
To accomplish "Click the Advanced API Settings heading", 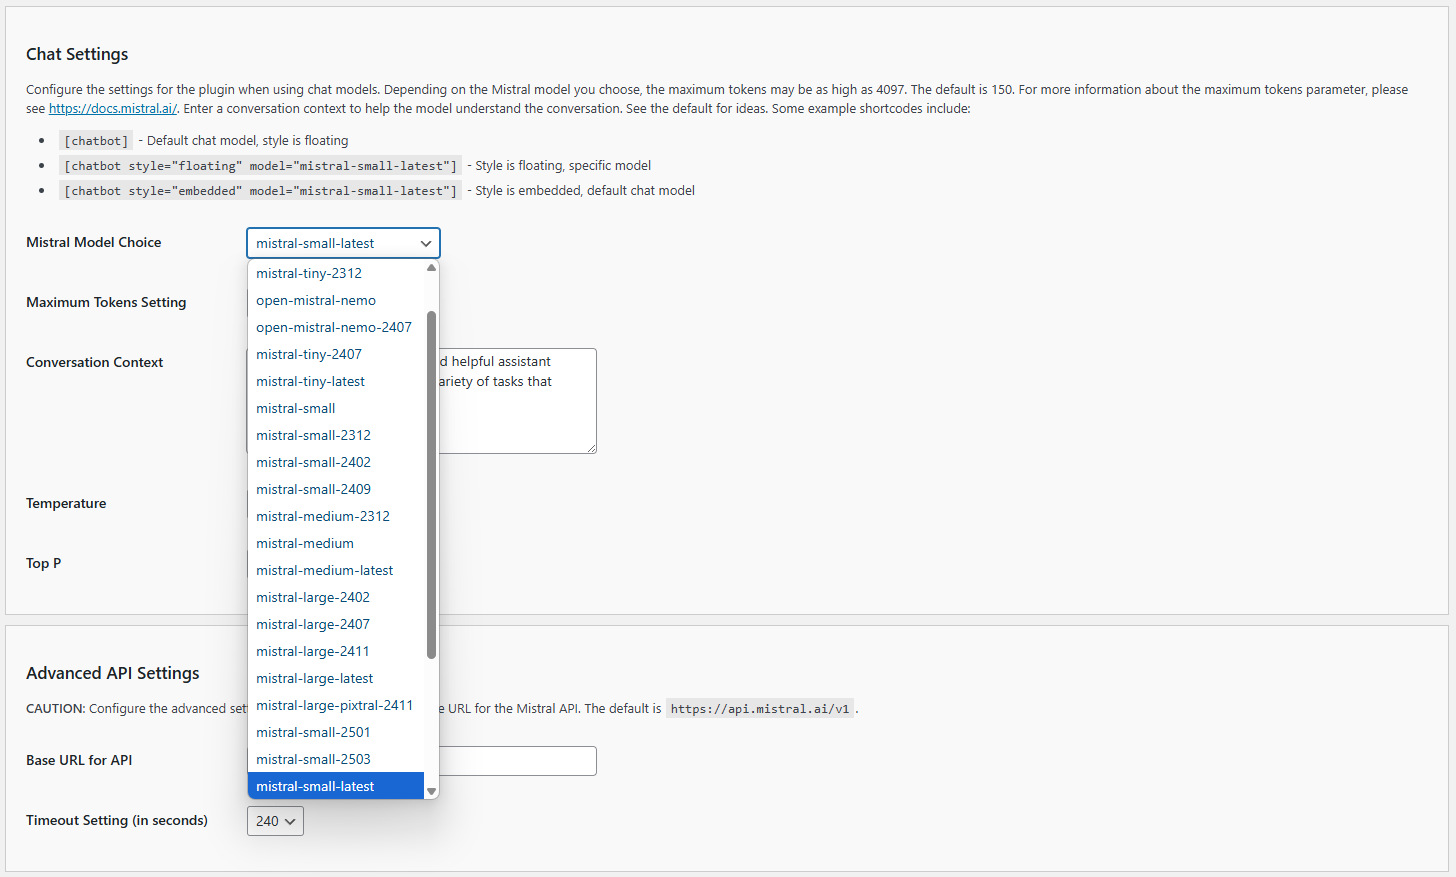I will [x=113, y=673].
